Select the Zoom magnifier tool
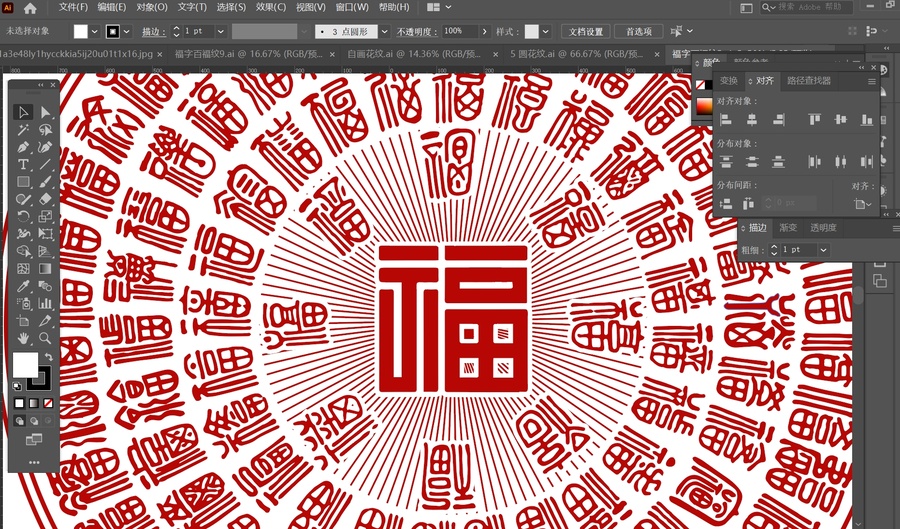Image resolution: width=900 pixels, height=529 pixels. [x=45, y=338]
